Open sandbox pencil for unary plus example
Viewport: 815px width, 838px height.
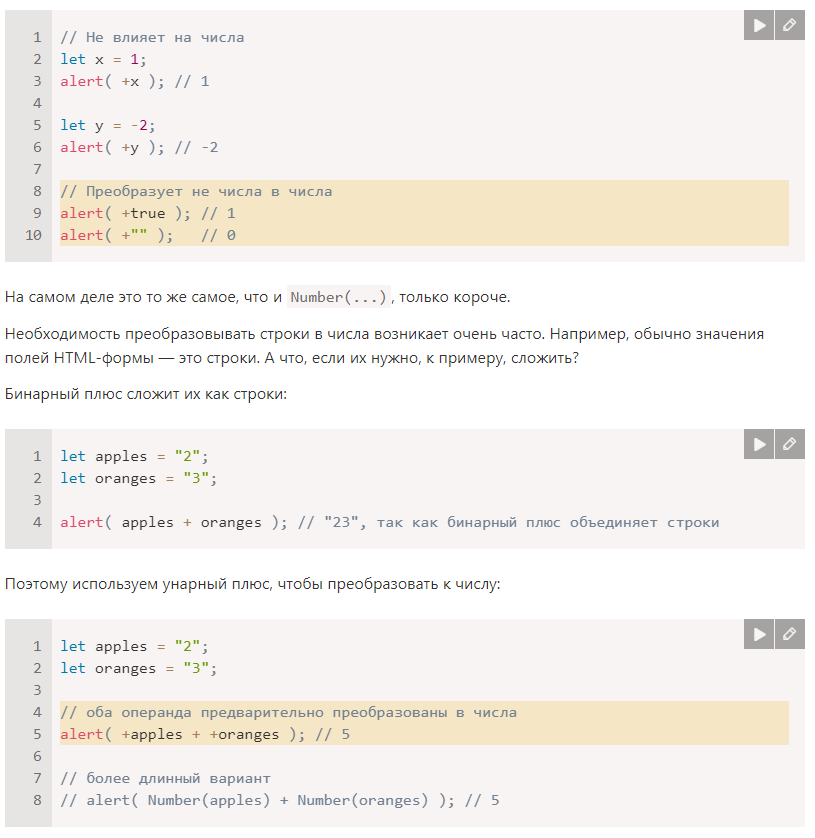(x=790, y=634)
